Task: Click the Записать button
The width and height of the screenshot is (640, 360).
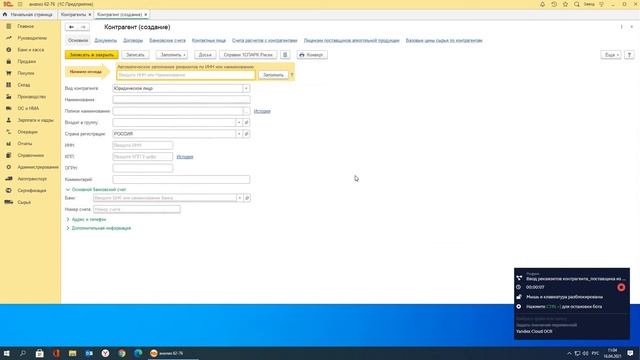Action: (x=135, y=55)
